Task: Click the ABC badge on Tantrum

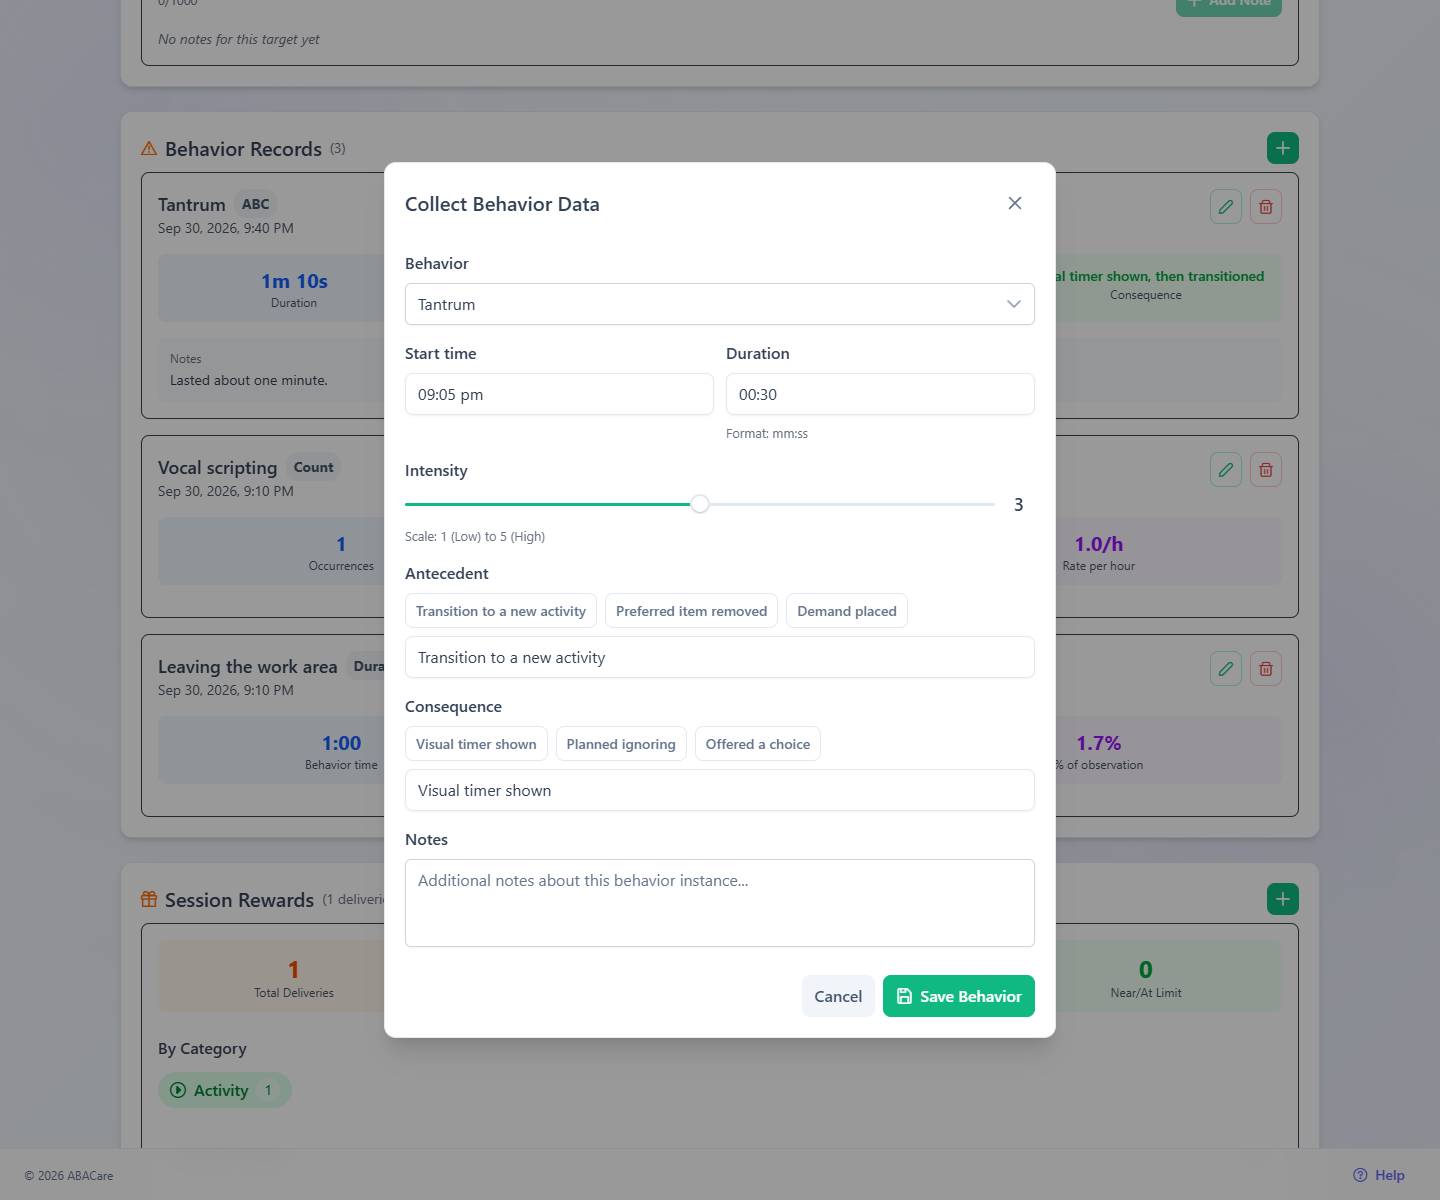Action: 255,204
